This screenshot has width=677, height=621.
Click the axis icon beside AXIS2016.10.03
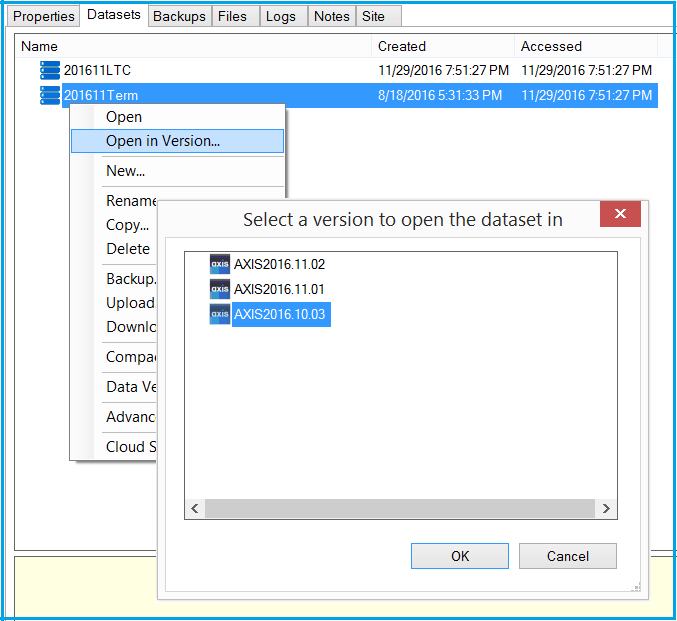tap(220, 314)
